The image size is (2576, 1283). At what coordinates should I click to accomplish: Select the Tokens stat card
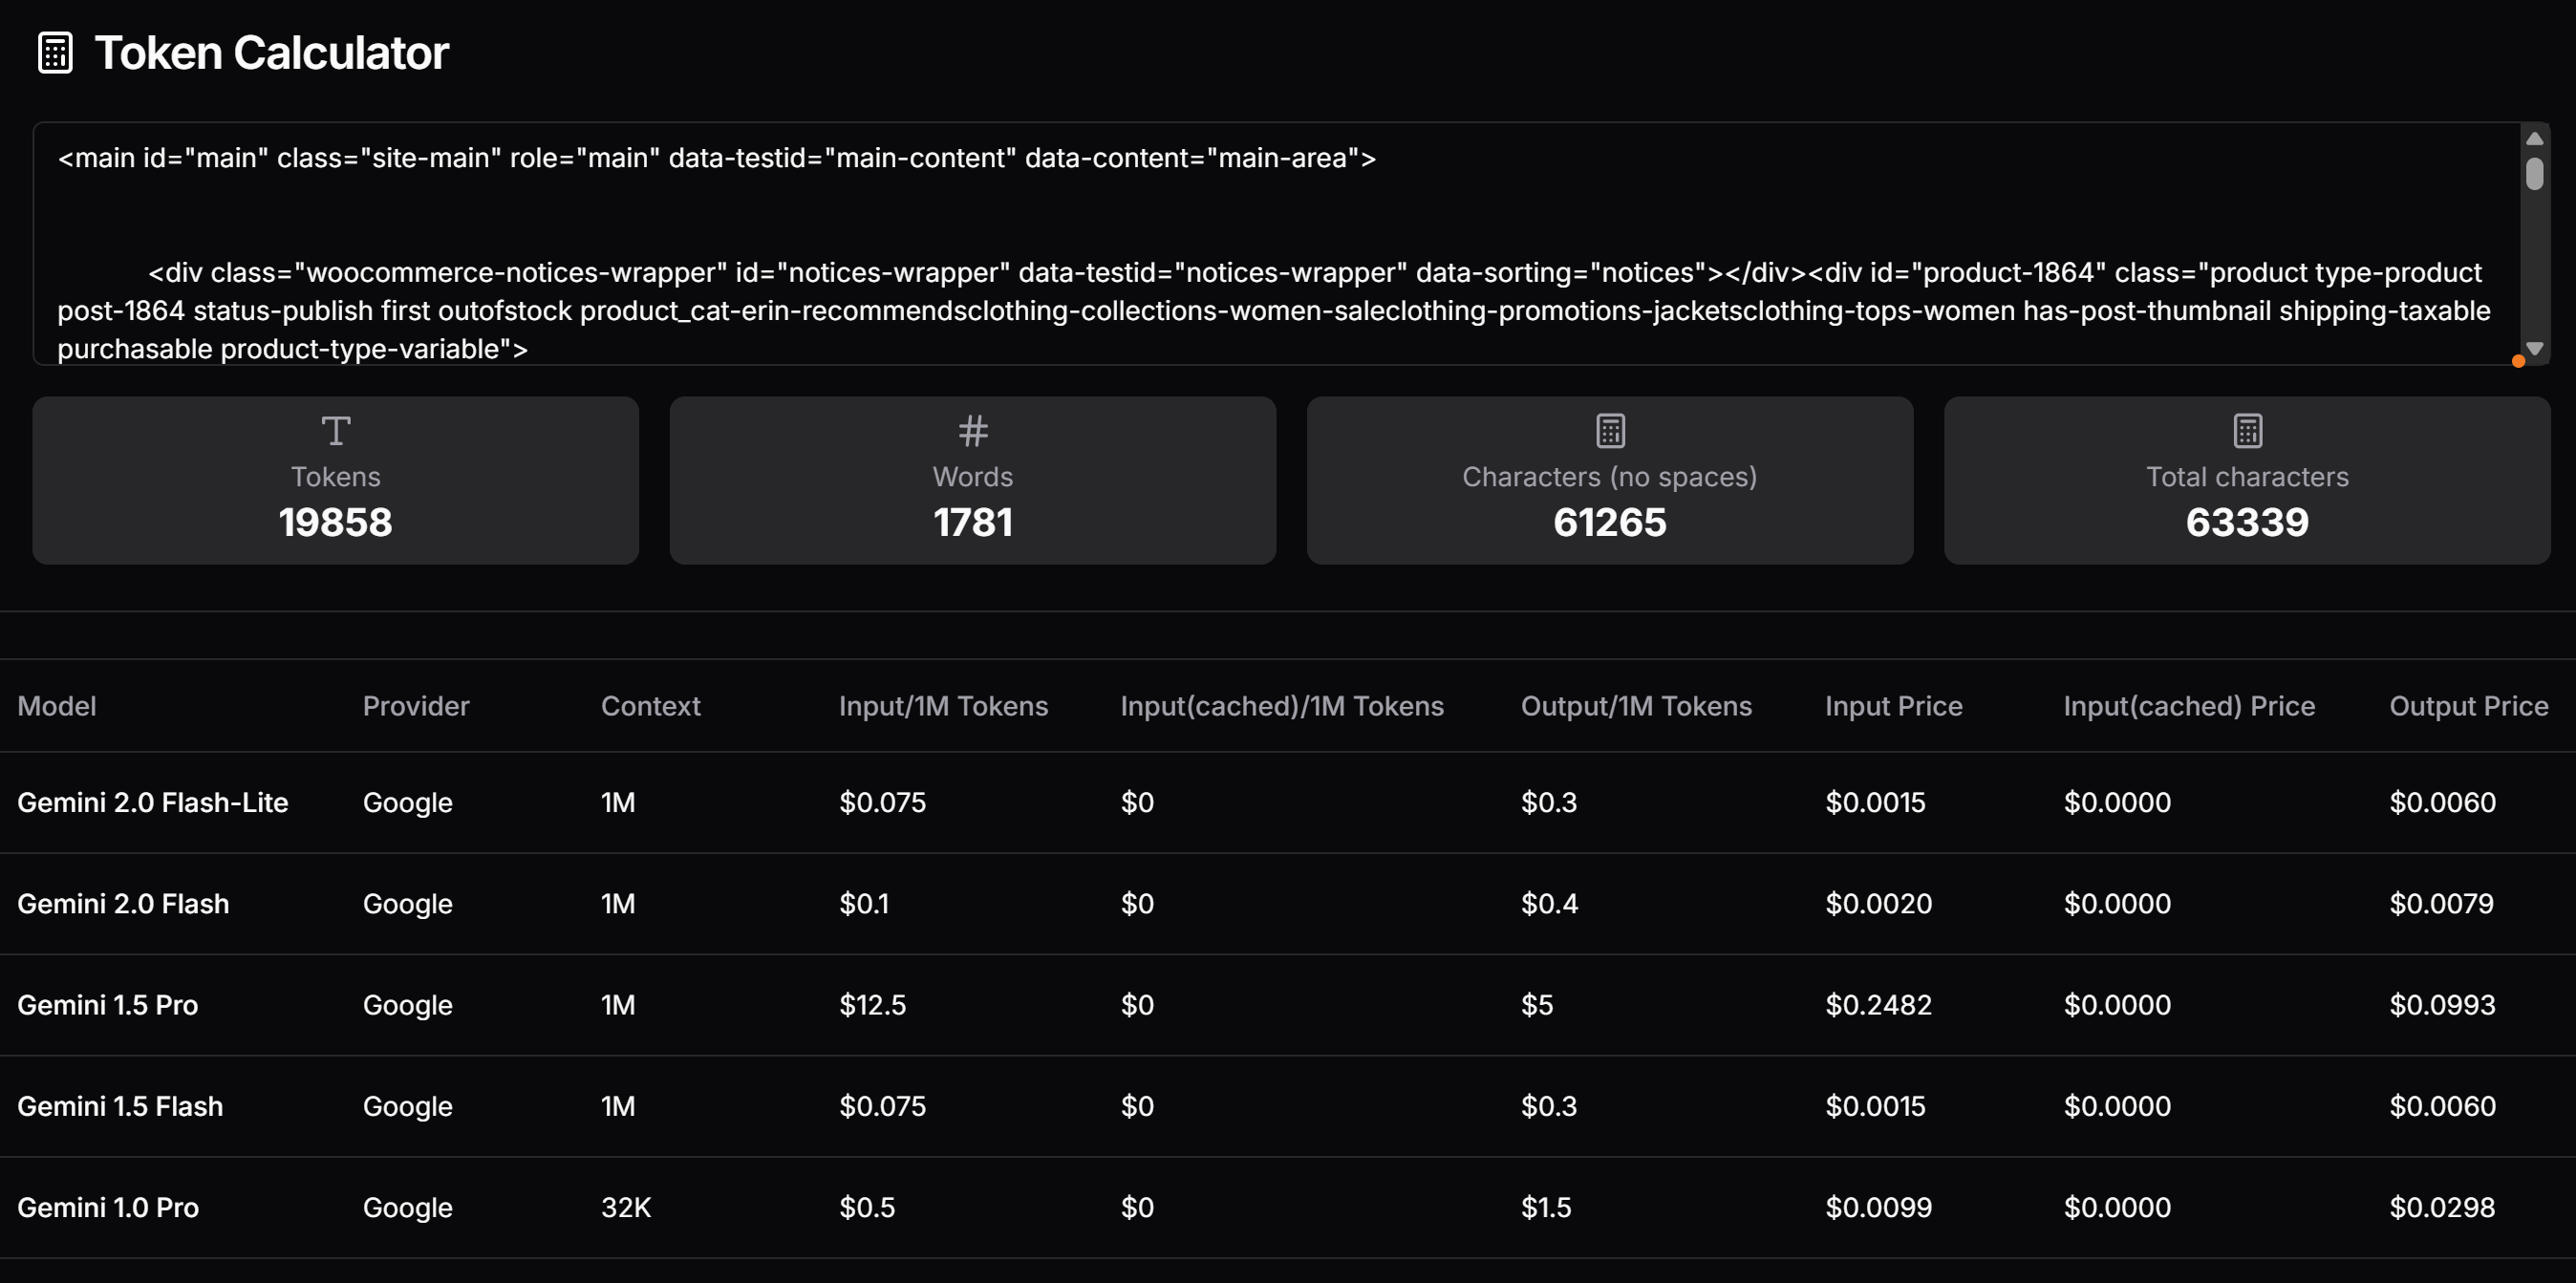pyautogui.click(x=335, y=480)
